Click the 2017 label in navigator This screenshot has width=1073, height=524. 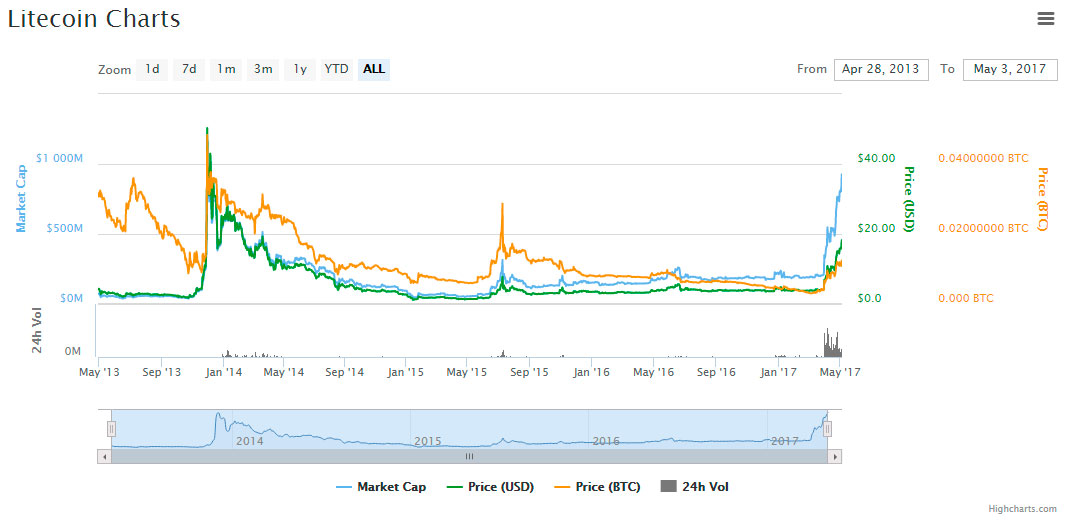[x=785, y=441]
